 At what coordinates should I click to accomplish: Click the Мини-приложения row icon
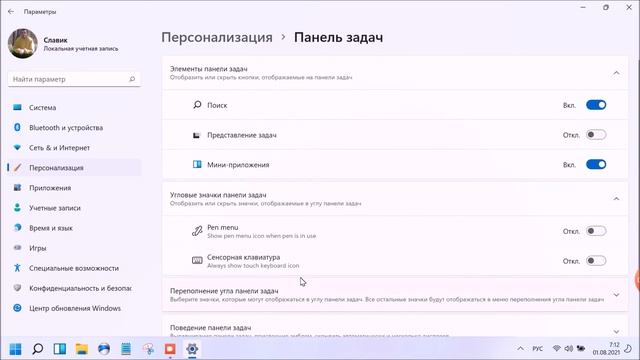click(x=197, y=164)
